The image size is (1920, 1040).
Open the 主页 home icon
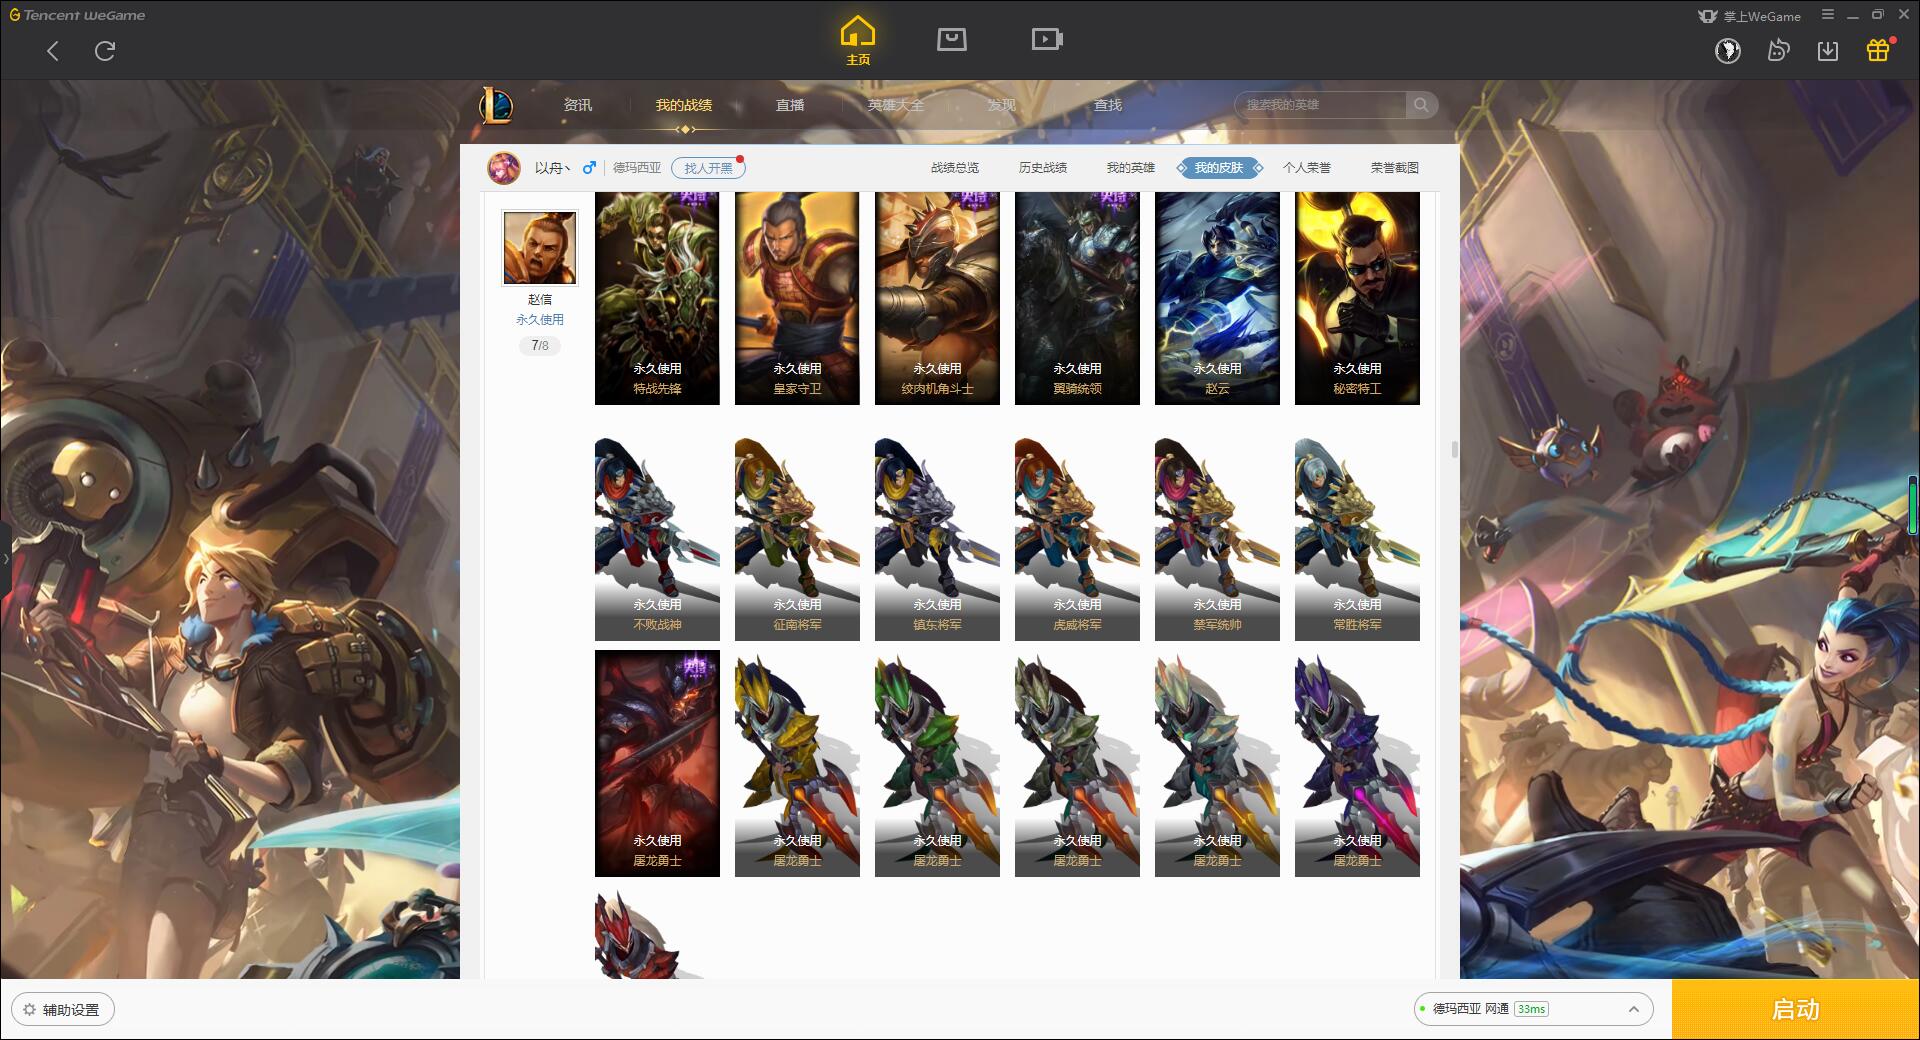point(857,41)
